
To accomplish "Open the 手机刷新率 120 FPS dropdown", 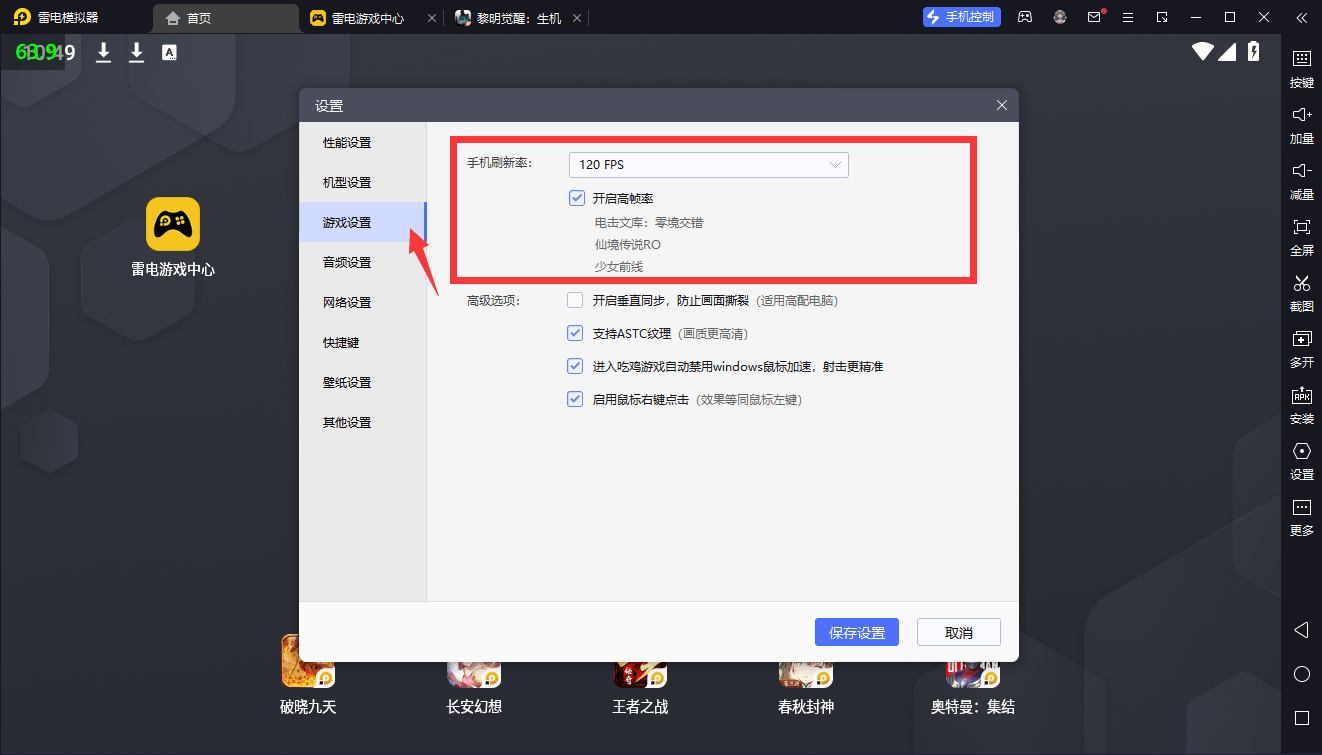I will coord(708,165).
